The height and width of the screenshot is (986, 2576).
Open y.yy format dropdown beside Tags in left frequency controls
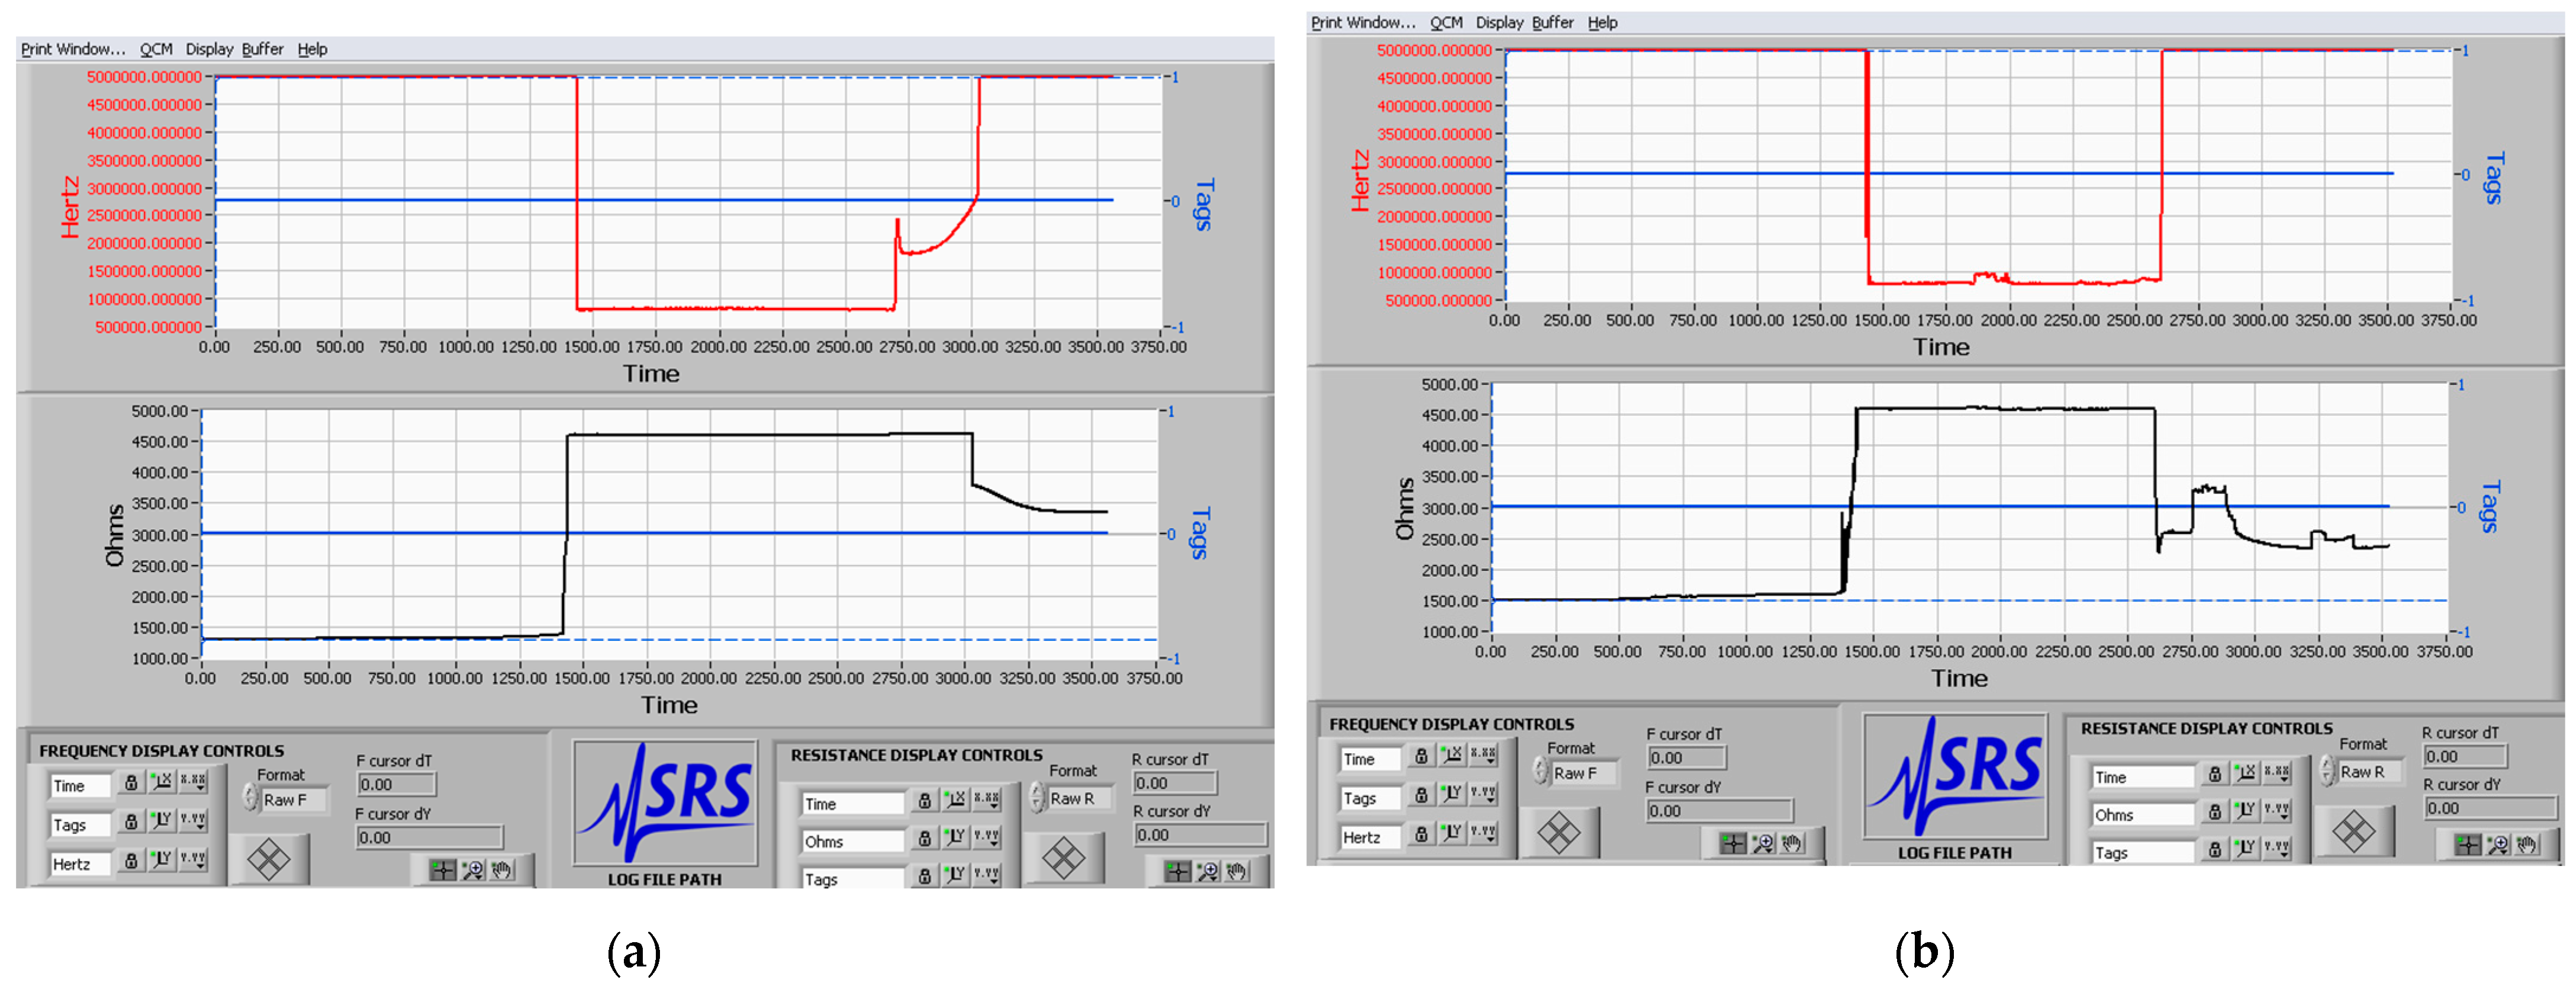(193, 821)
